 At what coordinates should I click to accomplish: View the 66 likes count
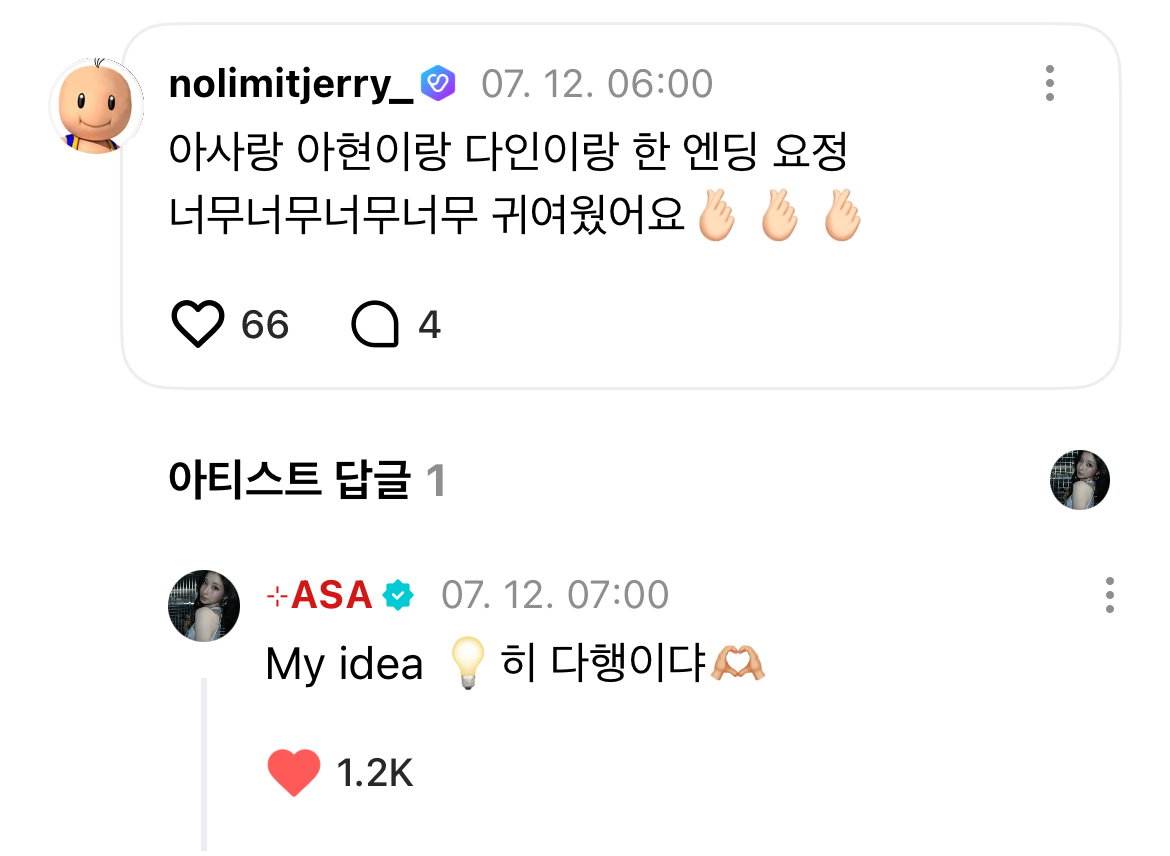264,325
